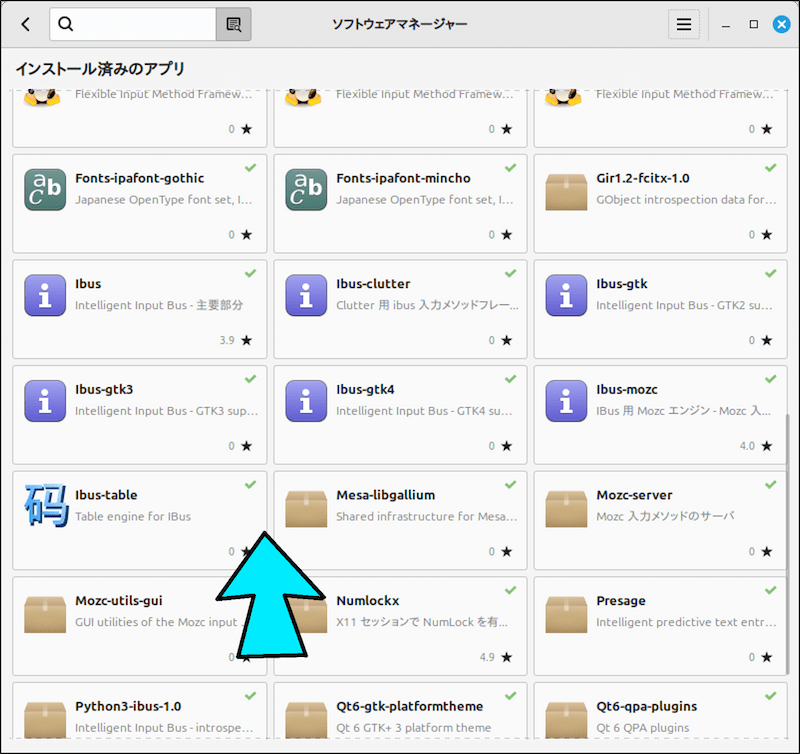Select the Ibus-table 码 icon
This screenshot has height=754, width=800.
click(44, 506)
